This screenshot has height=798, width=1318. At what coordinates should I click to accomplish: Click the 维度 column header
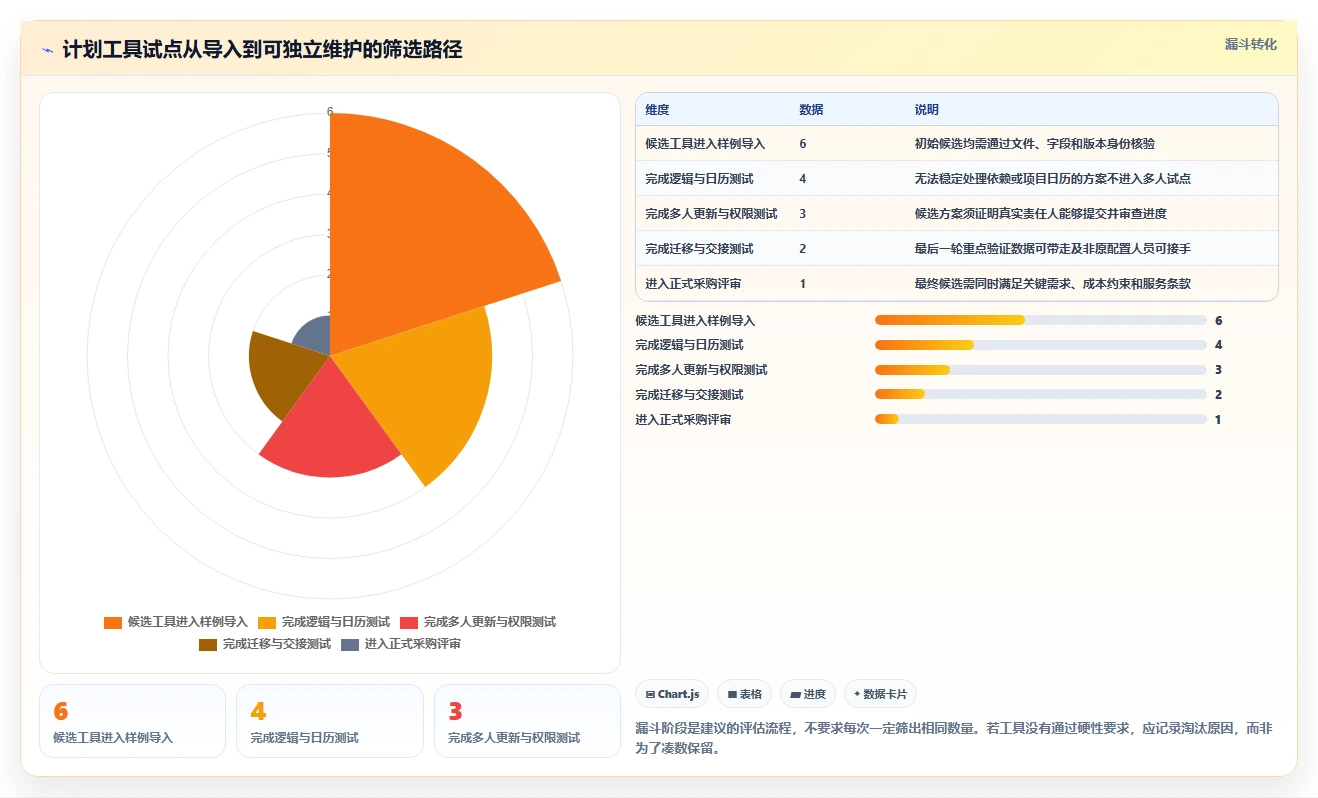pyautogui.click(x=658, y=110)
